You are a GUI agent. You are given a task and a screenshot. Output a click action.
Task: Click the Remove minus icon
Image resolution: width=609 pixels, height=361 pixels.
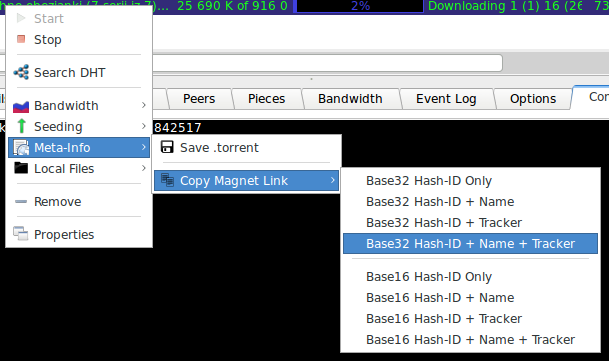(21, 201)
